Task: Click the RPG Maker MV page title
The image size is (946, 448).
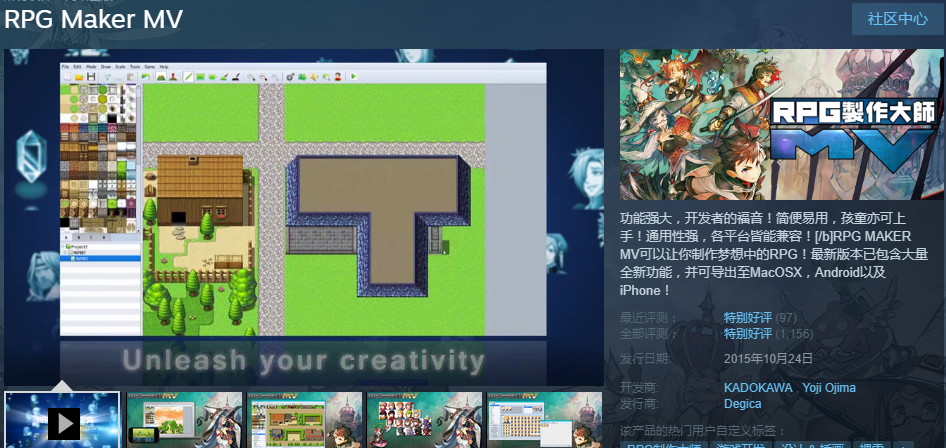Action: [94, 20]
